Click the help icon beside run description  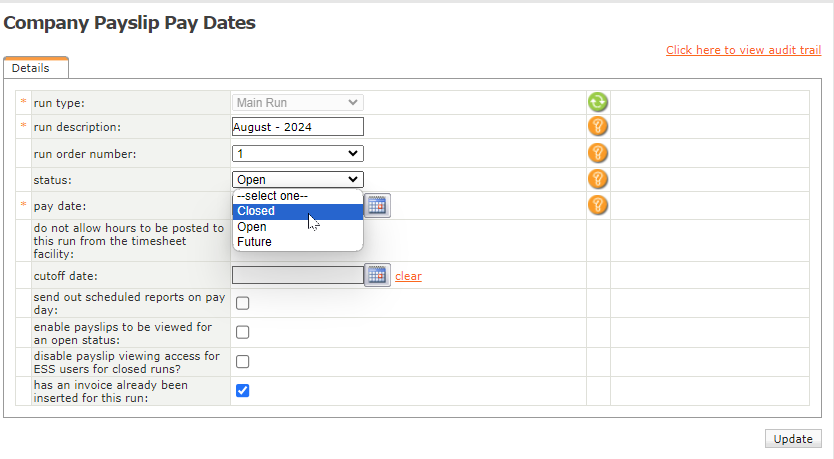coord(597,127)
